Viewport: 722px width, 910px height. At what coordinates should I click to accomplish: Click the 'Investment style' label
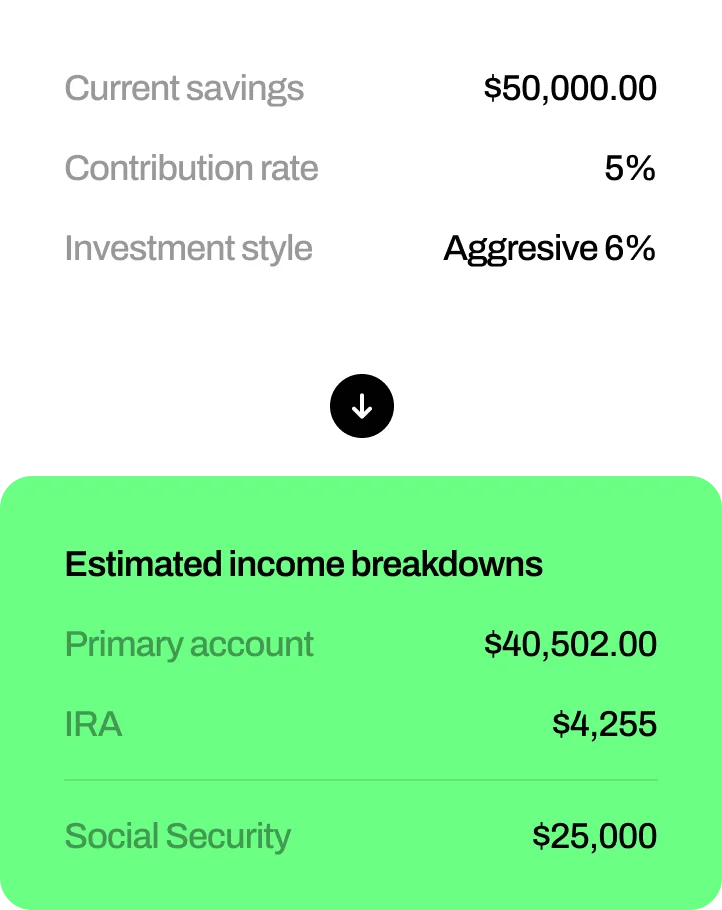coord(188,248)
